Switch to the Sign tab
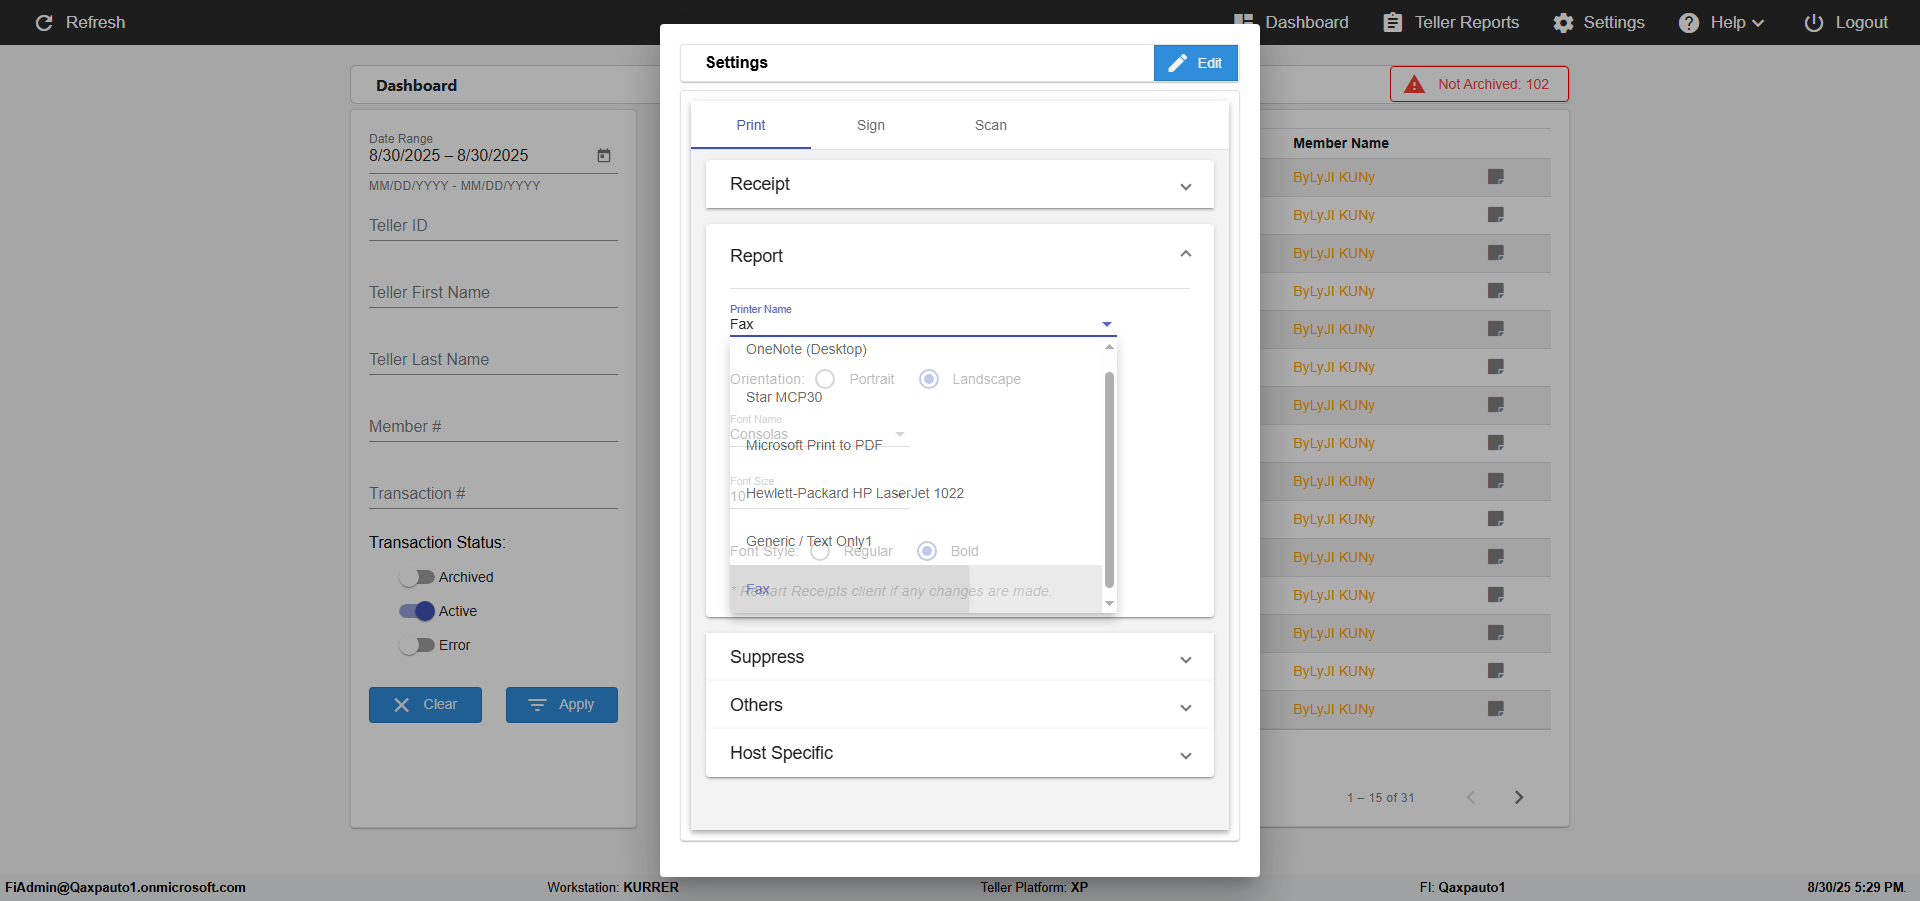The width and height of the screenshot is (1920, 901). (871, 125)
